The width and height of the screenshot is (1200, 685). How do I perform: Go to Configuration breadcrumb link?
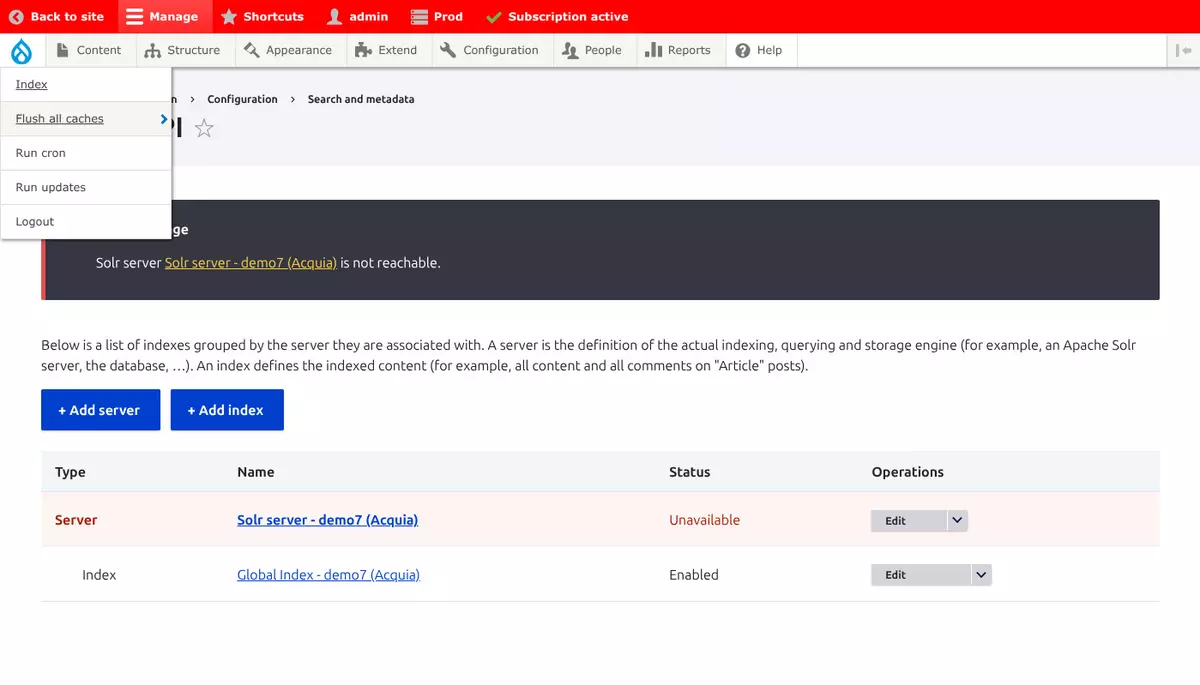point(242,99)
